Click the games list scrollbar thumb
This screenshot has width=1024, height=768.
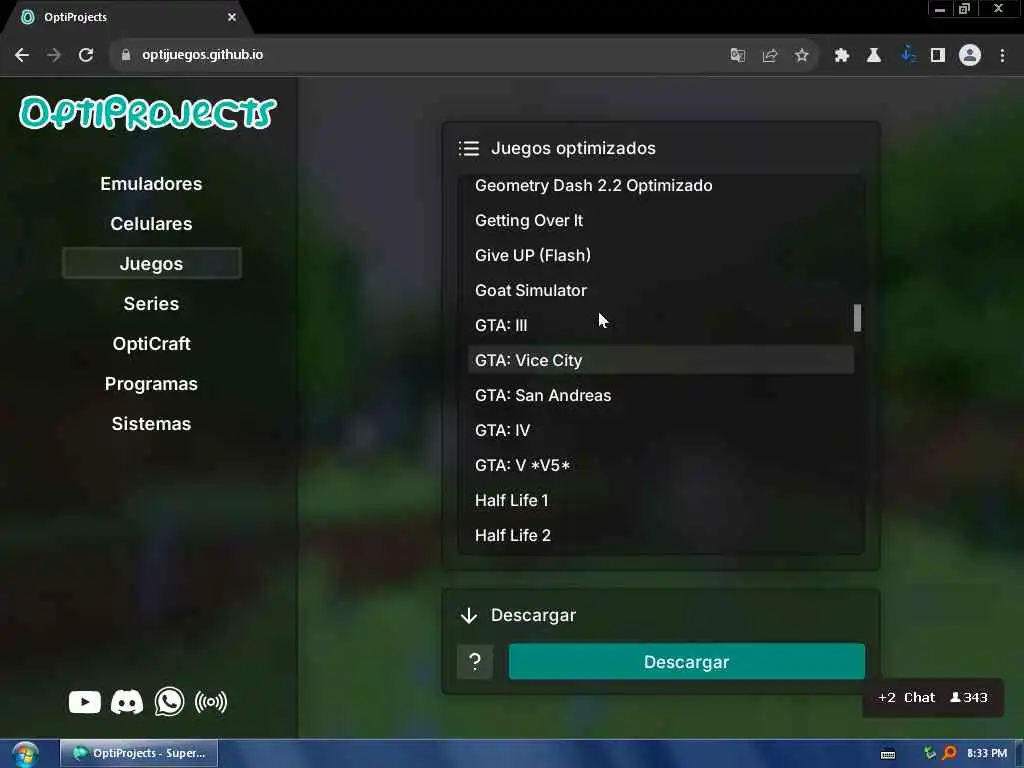[857, 318]
